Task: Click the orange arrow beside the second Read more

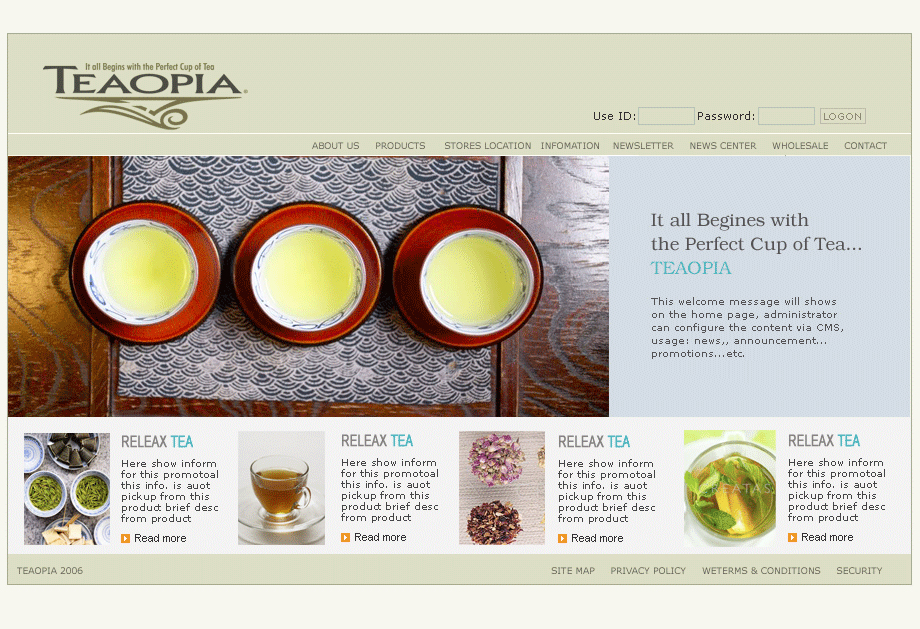Action: click(x=346, y=537)
